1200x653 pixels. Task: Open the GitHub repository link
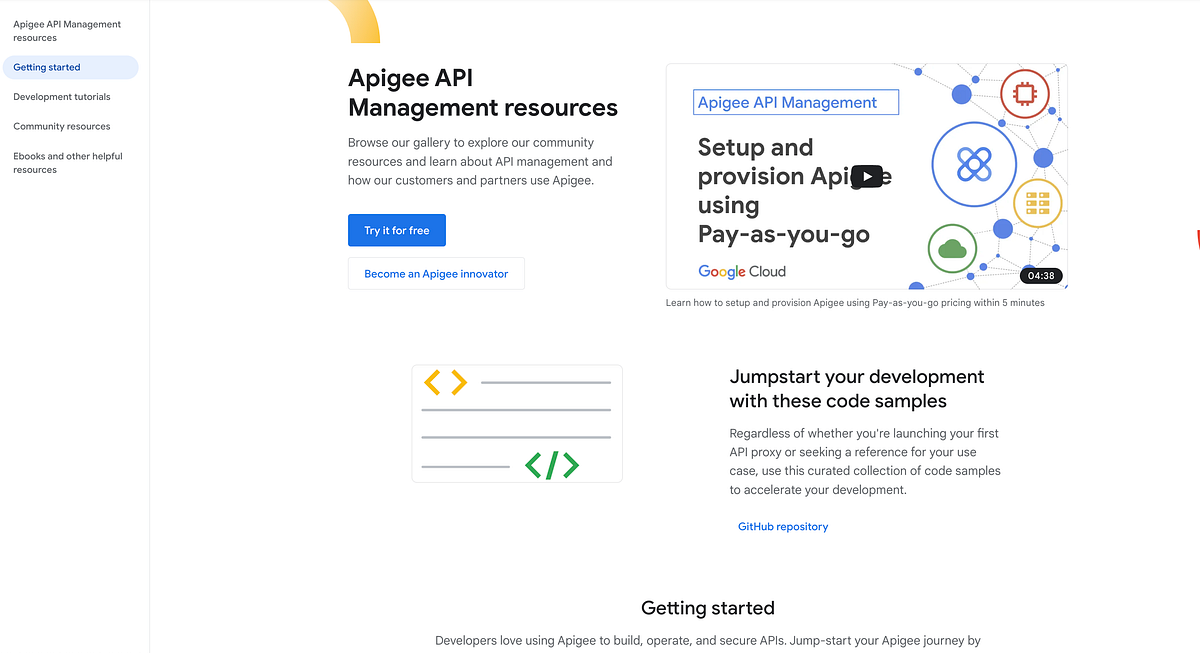pyautogui.click(x=783, y=526)
